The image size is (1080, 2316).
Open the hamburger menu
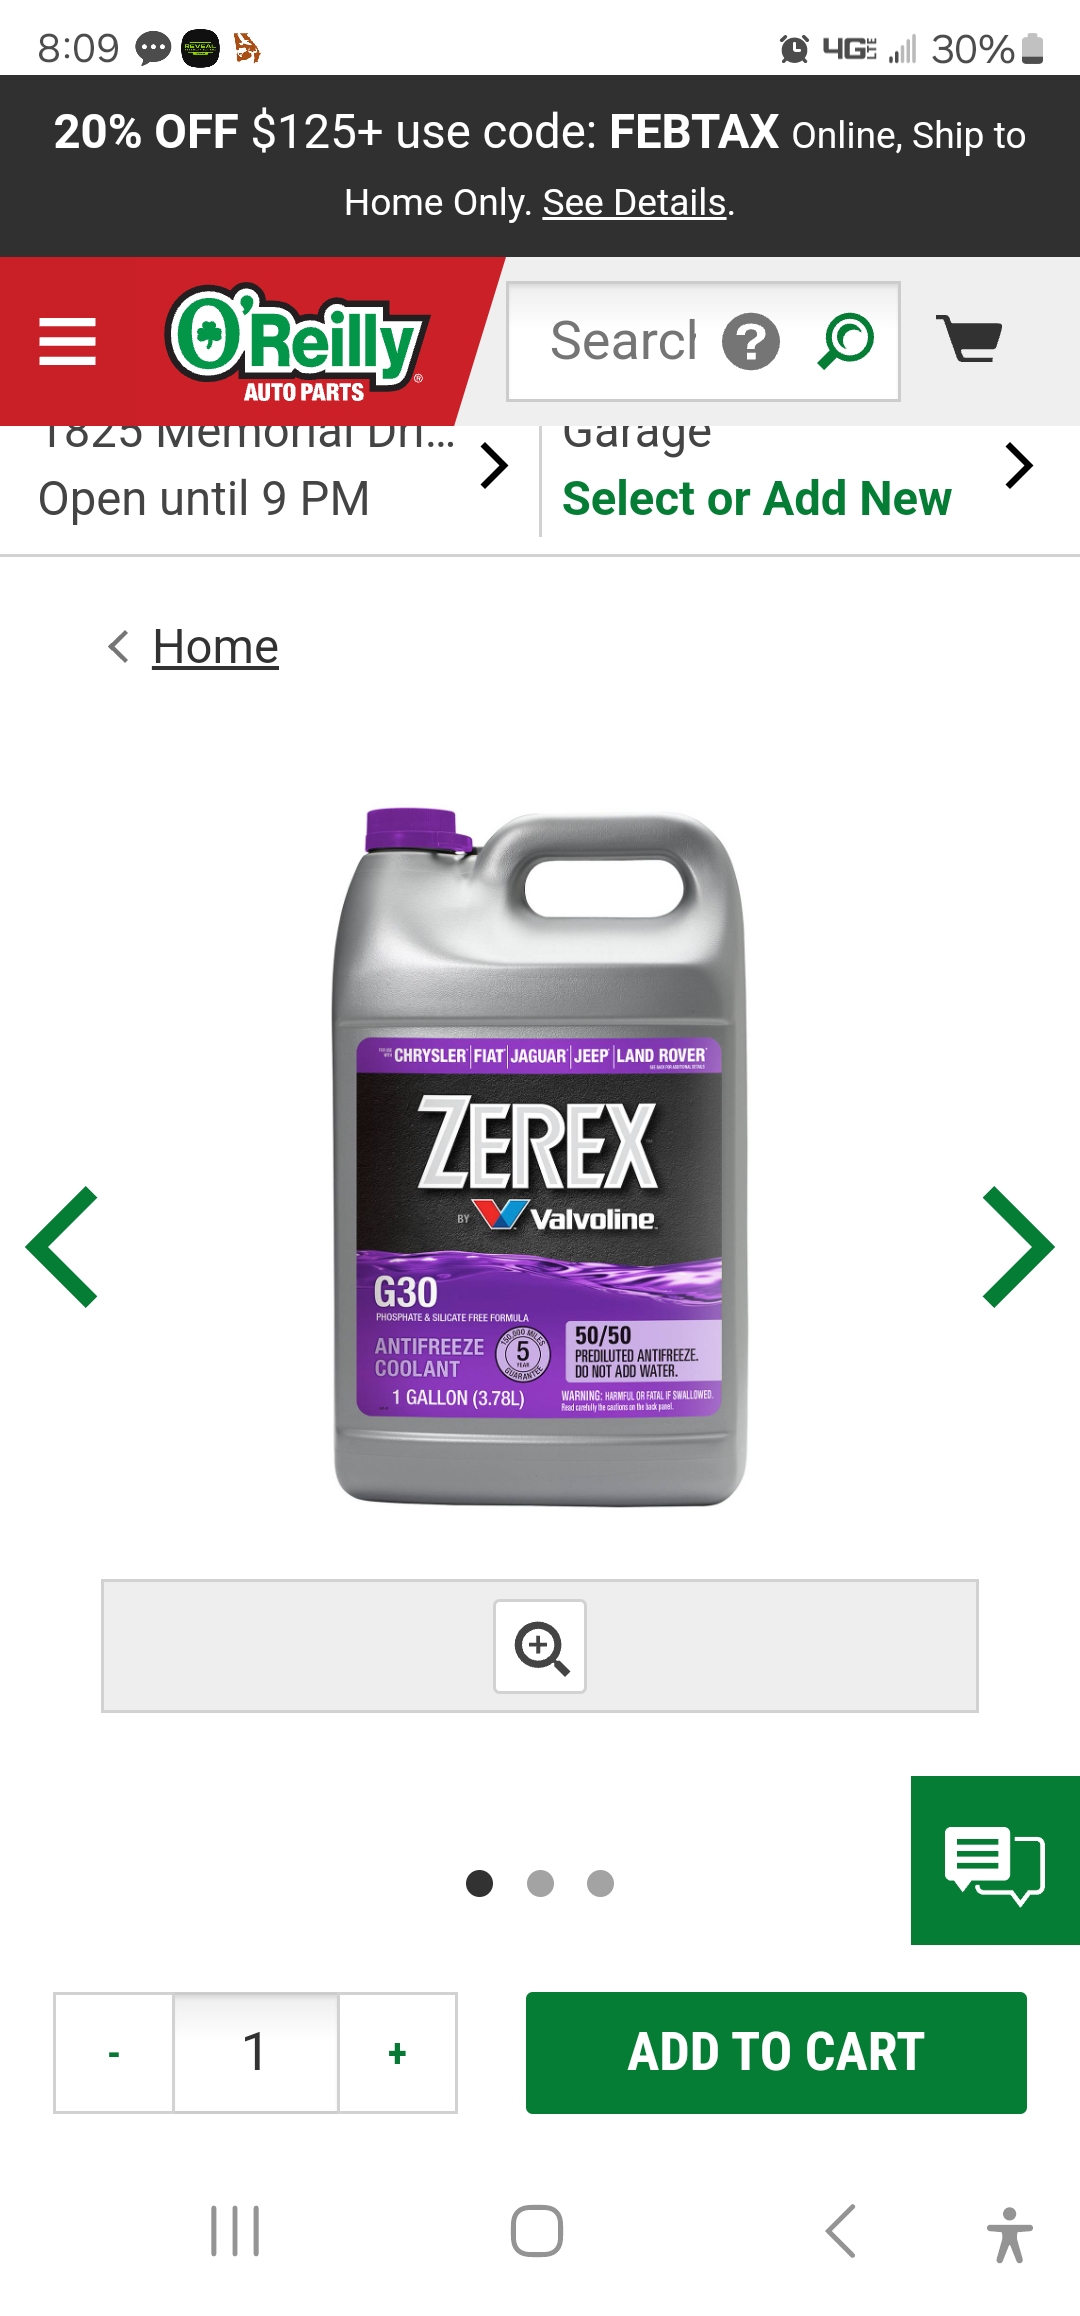(x=67, y=341)
